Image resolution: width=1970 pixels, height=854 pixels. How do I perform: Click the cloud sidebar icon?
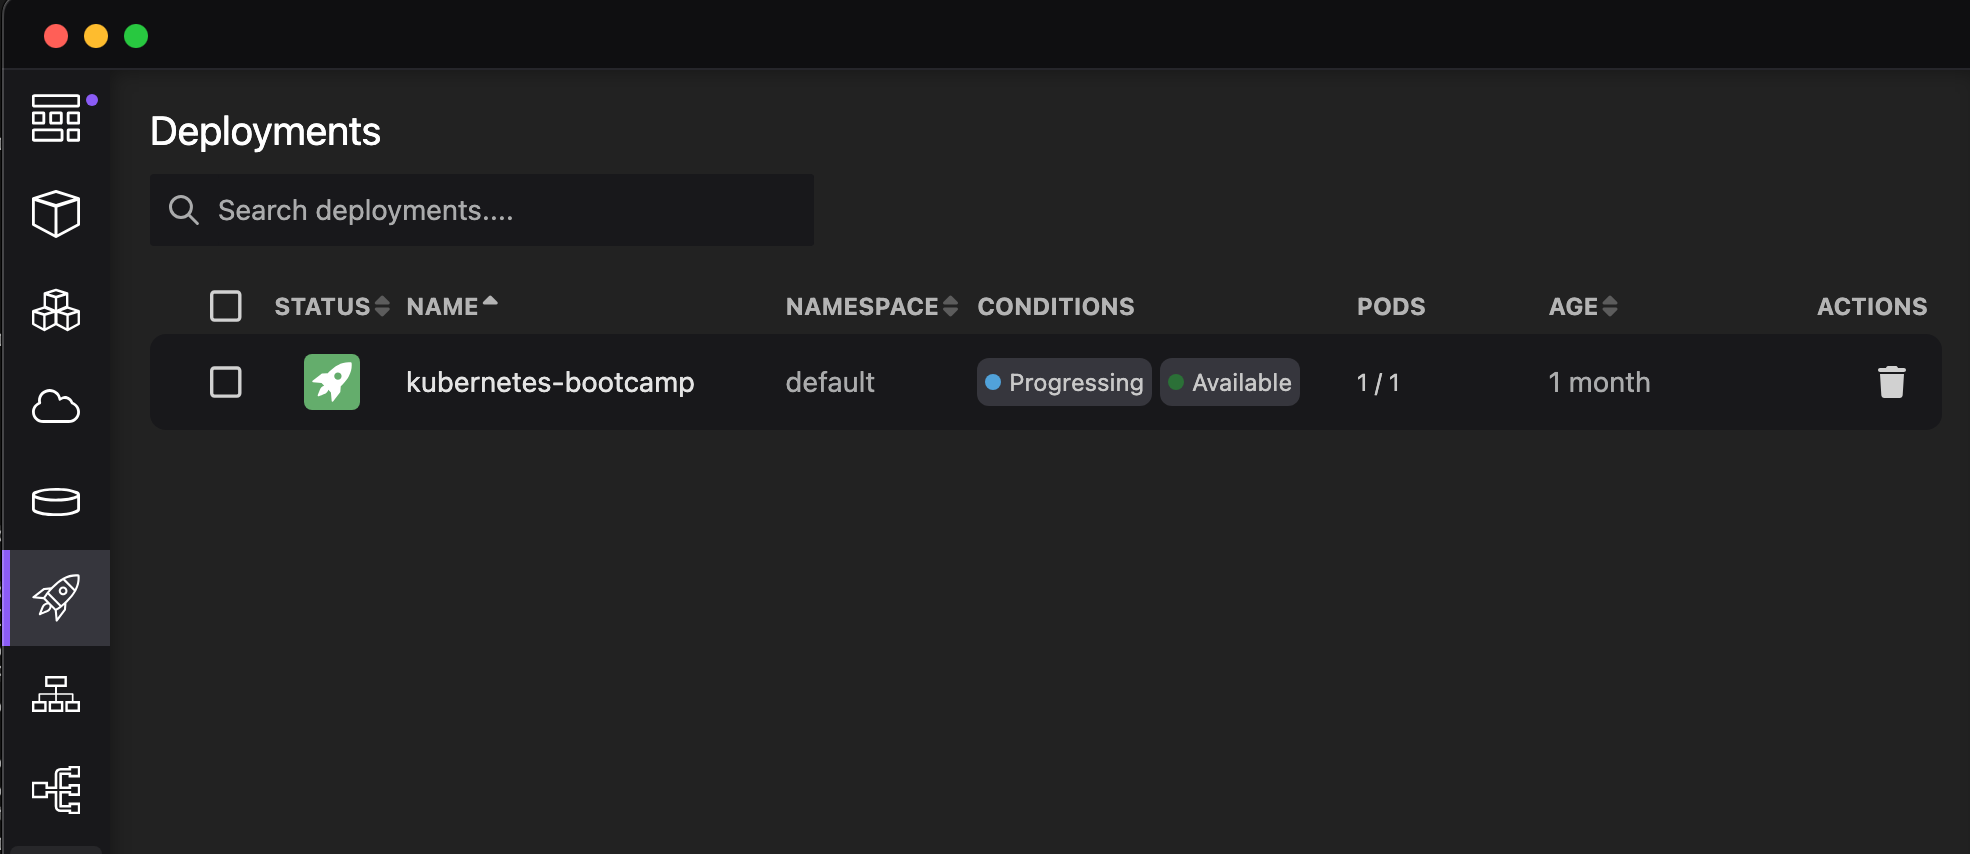pyautogui.click(x=56, y=406)
